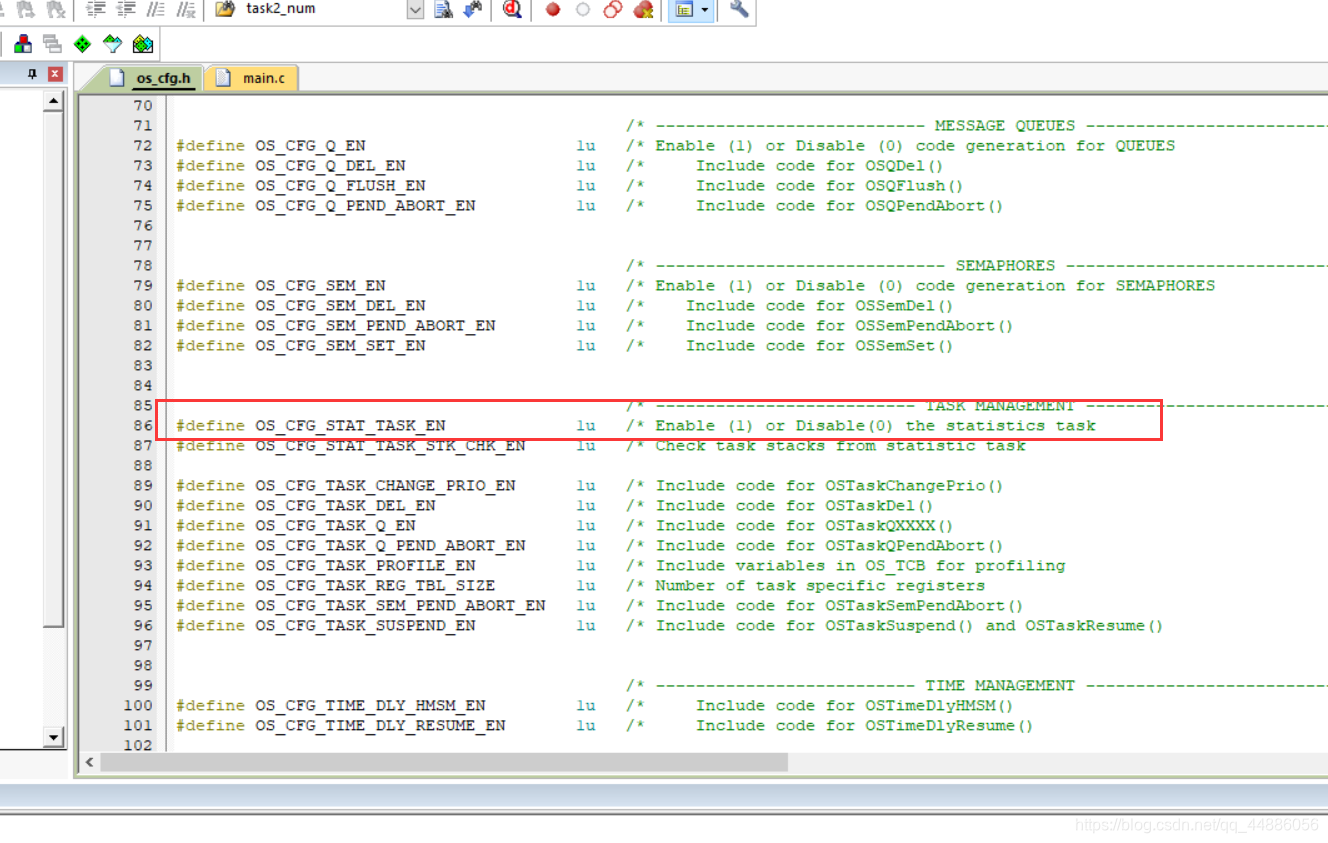Open Manage Run-Time Environment green diamond icon

click(82, 44)
